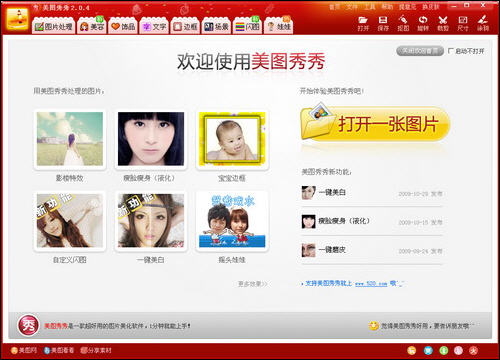Viewport: 500px width, 360px height.
Task: Click the blue share icon at bottom-right
Action: click(x=428, y=350)
